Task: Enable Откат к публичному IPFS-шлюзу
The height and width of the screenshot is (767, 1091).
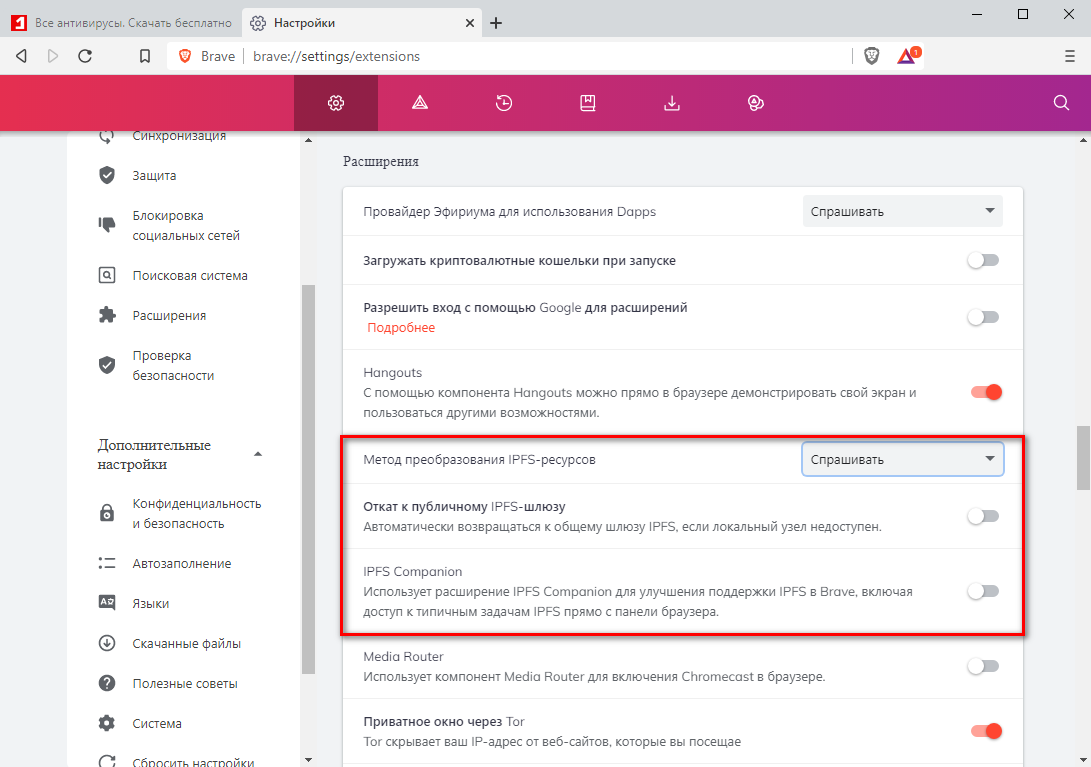Action: [x=983, y=516]
